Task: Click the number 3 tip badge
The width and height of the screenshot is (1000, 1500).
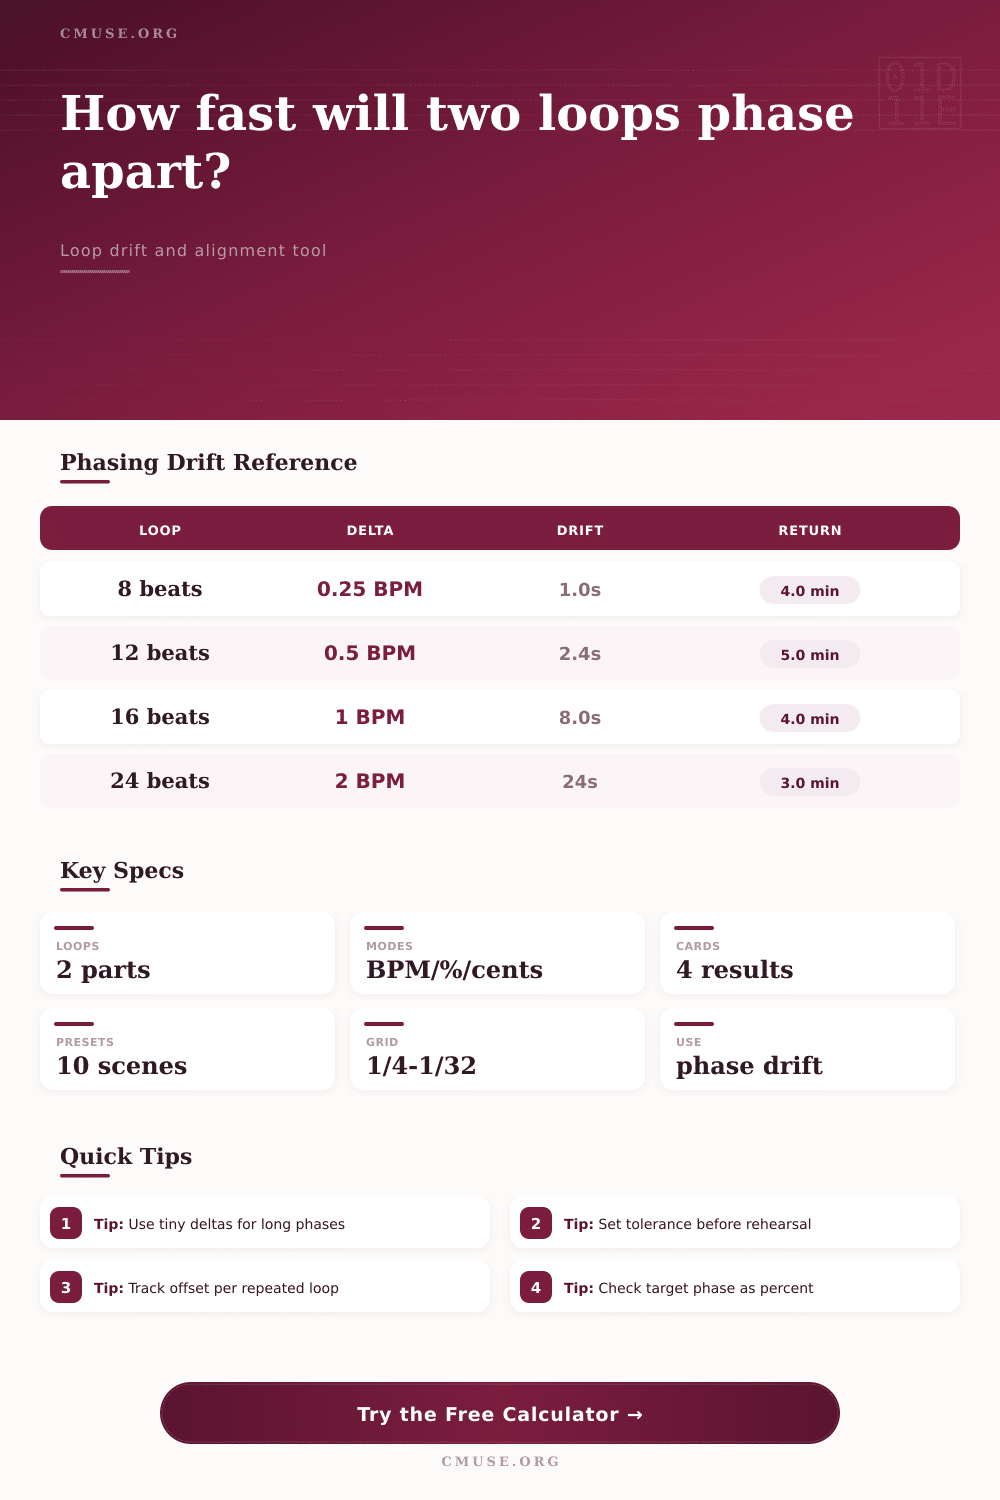Action: click(x=66, y=1287)
